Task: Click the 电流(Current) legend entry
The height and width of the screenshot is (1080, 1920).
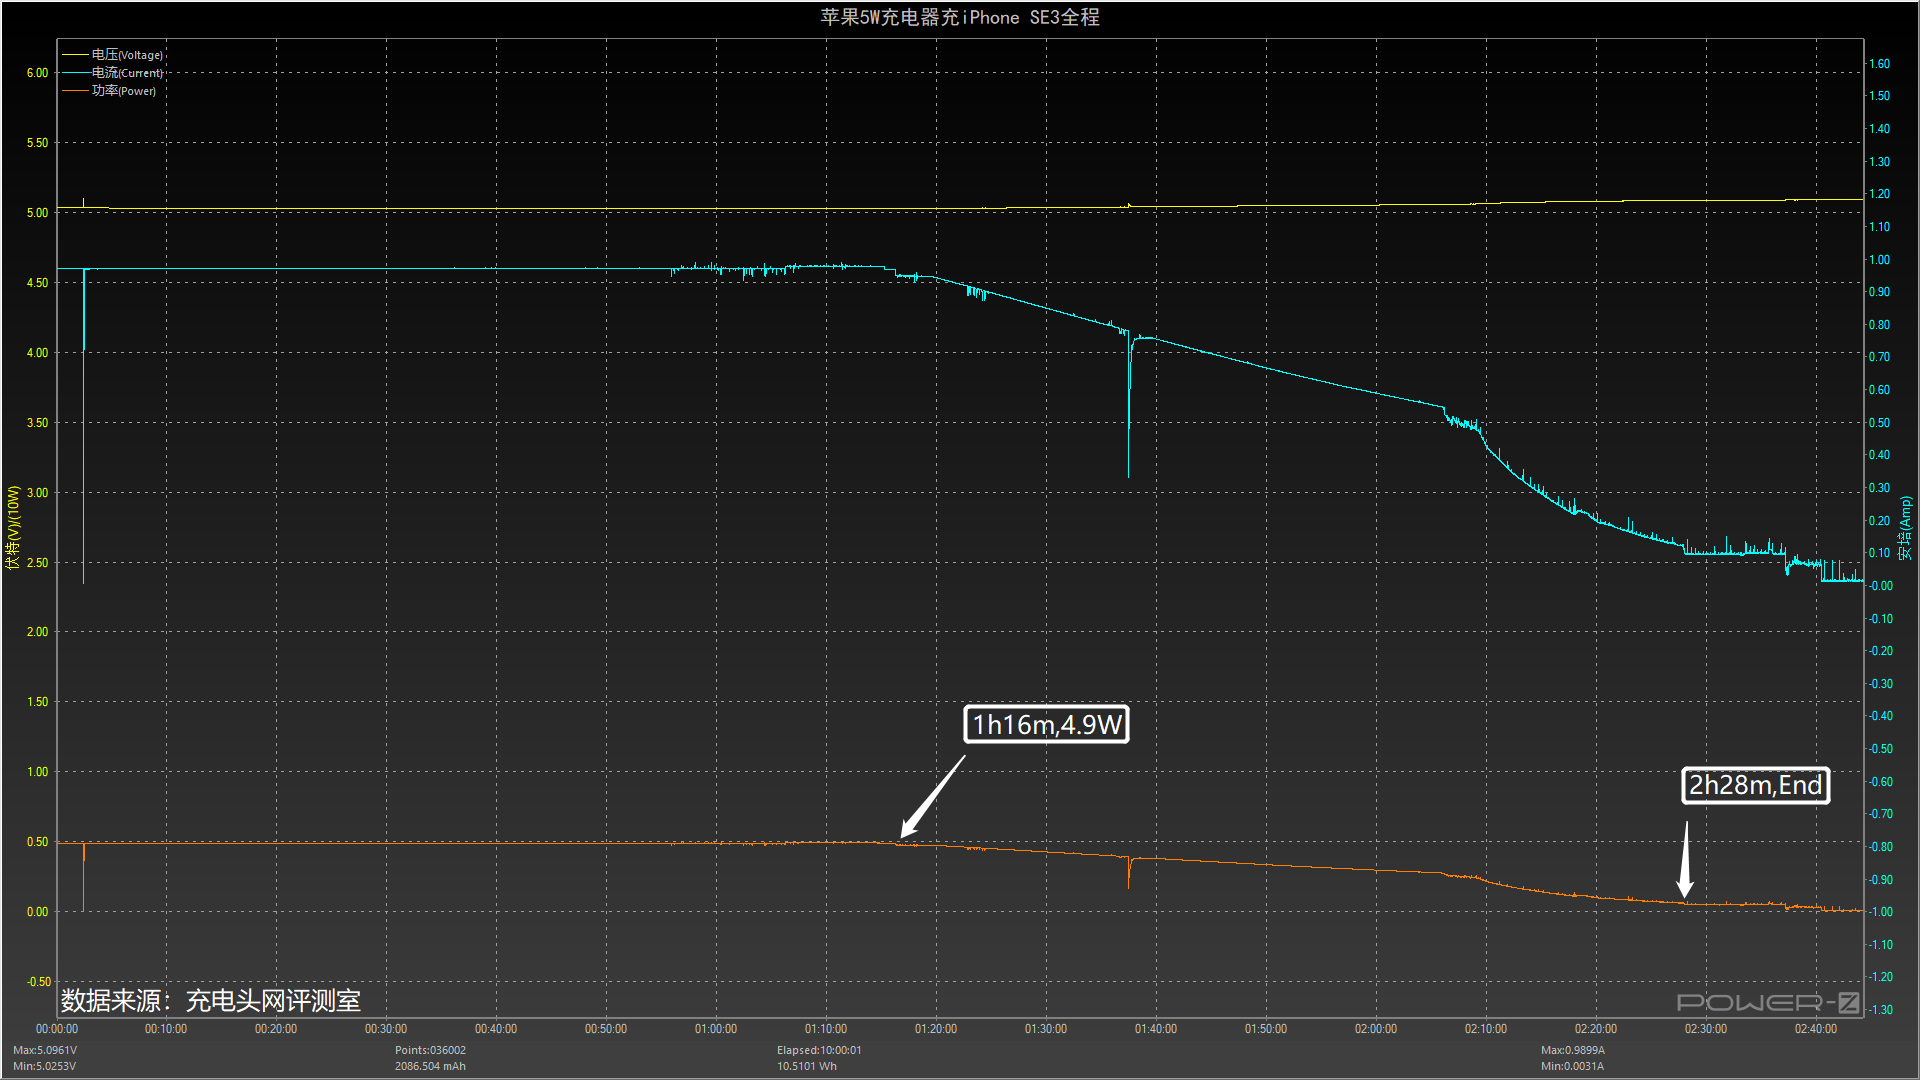Action: point(112,73)
